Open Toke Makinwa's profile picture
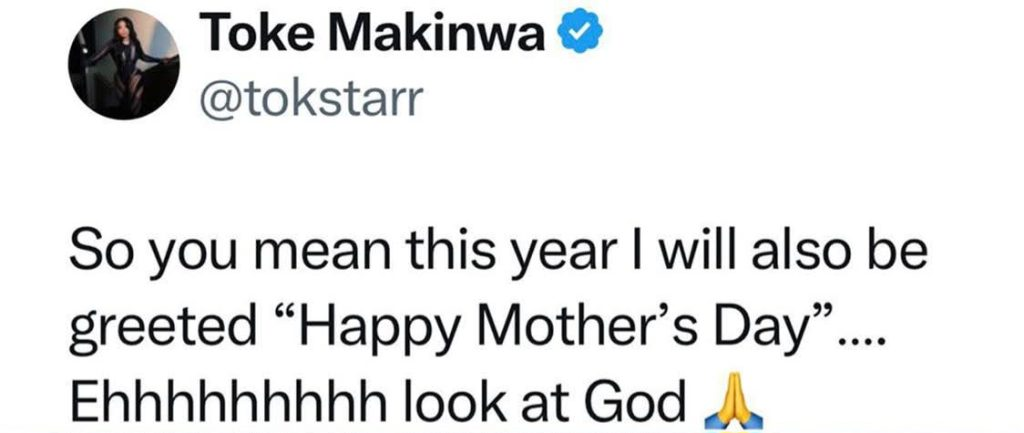Viewport: 1024px width, 433px height. point(123,65)
